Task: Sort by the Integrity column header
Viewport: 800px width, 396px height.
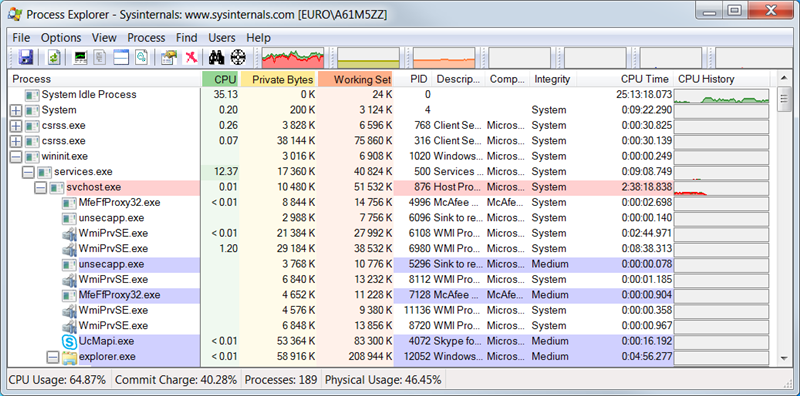Action: [x=553, y=79]
